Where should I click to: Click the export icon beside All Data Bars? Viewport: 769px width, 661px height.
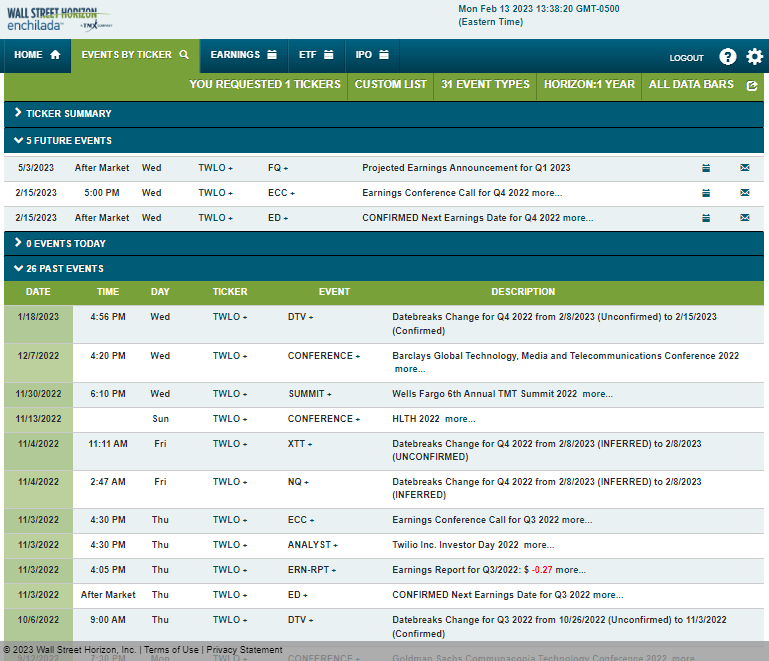(x=752, y=86)
